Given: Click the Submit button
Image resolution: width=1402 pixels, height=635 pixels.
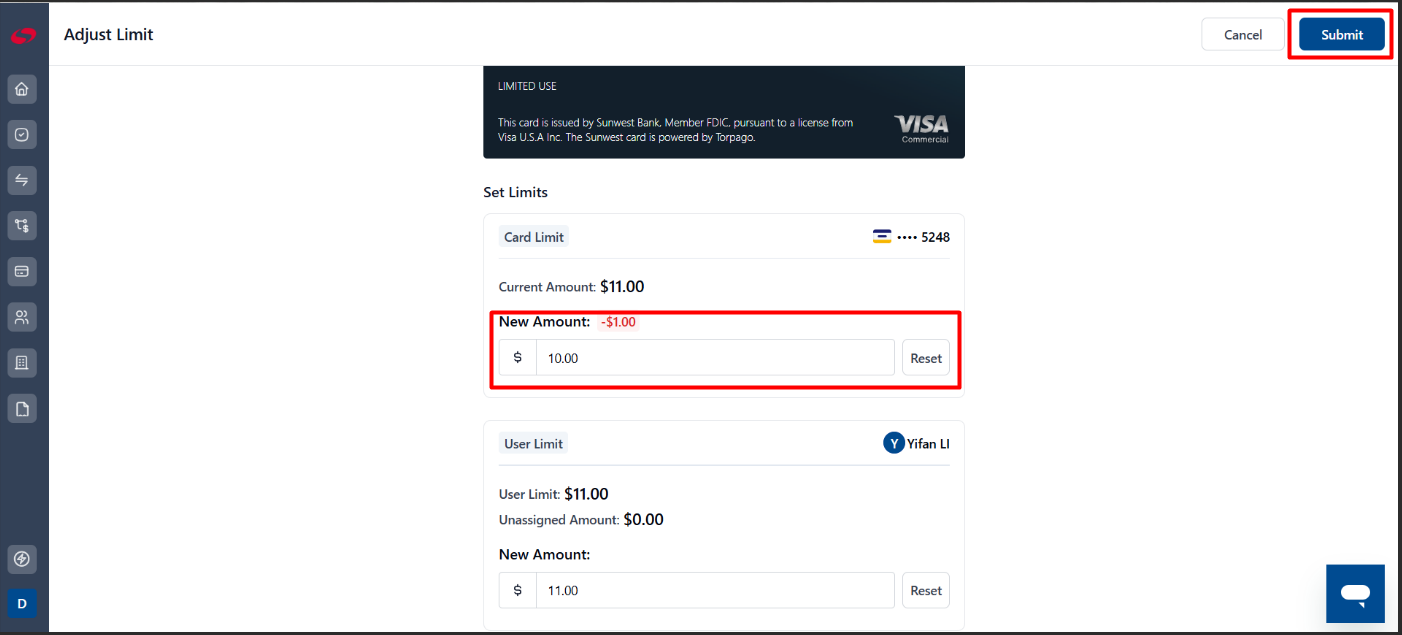Looking at the screenshot, I should tap(1341, 35).
